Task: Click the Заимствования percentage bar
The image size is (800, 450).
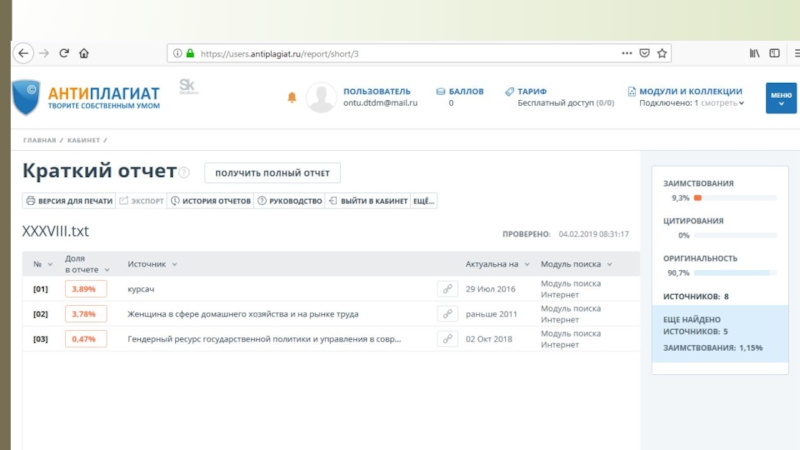Action: pyautogui.click(x=734, y=198)
